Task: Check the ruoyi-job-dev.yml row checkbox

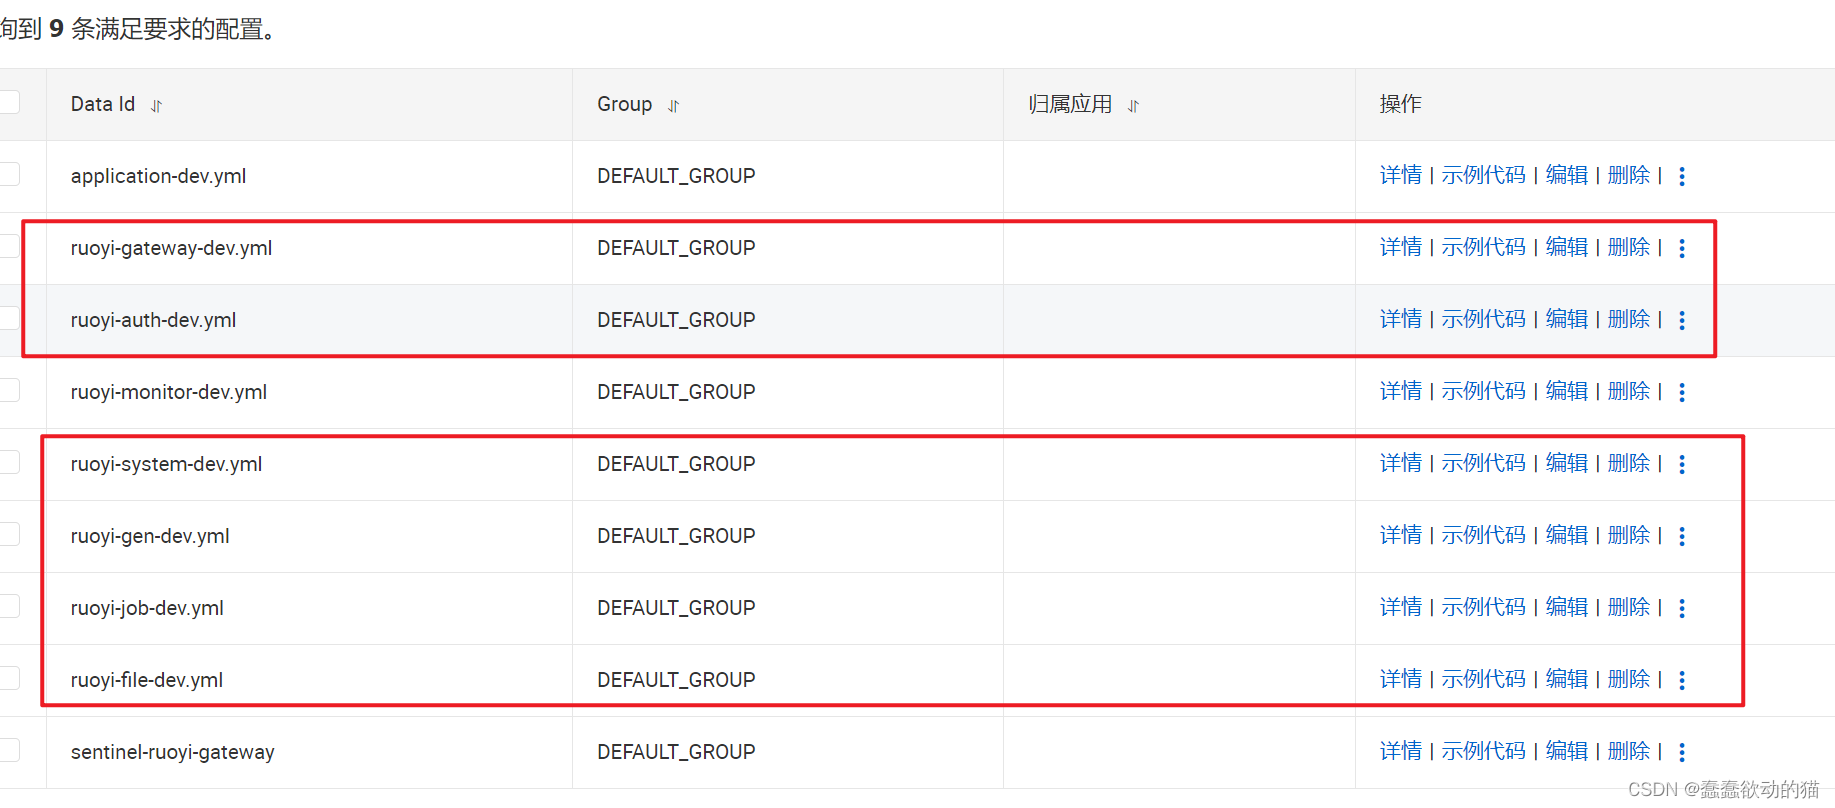Action: tap(9, 606)
